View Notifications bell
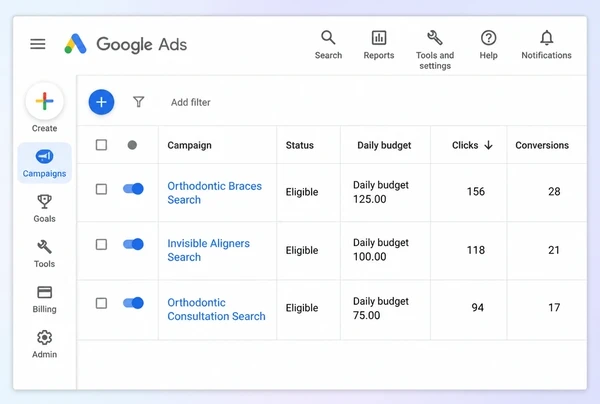Viewport: 600px width, 404px height. coord(546,45)
